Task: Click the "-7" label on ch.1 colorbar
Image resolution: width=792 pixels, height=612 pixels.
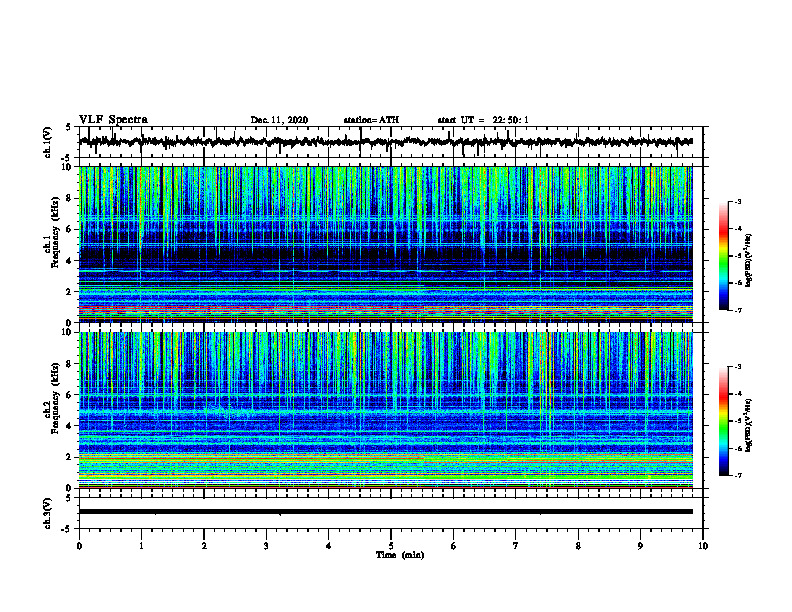Action: (738, 310)
